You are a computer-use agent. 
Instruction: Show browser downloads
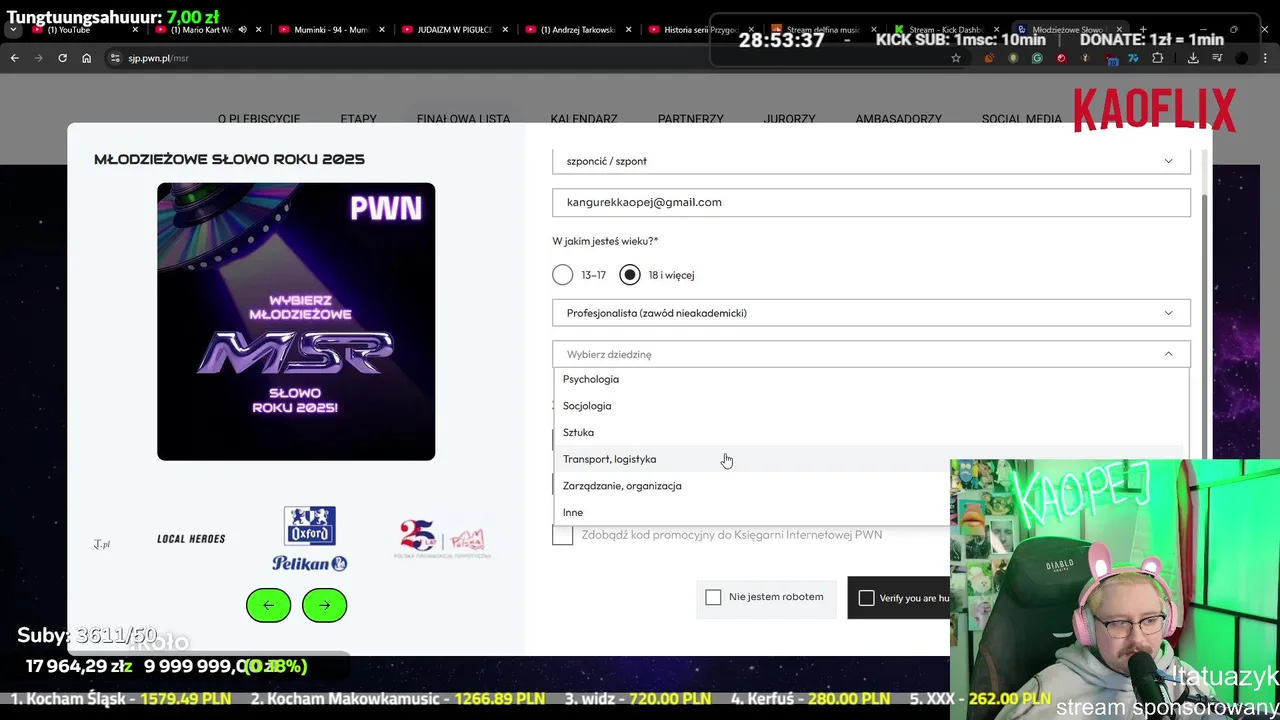click(x=1193, y=58)
